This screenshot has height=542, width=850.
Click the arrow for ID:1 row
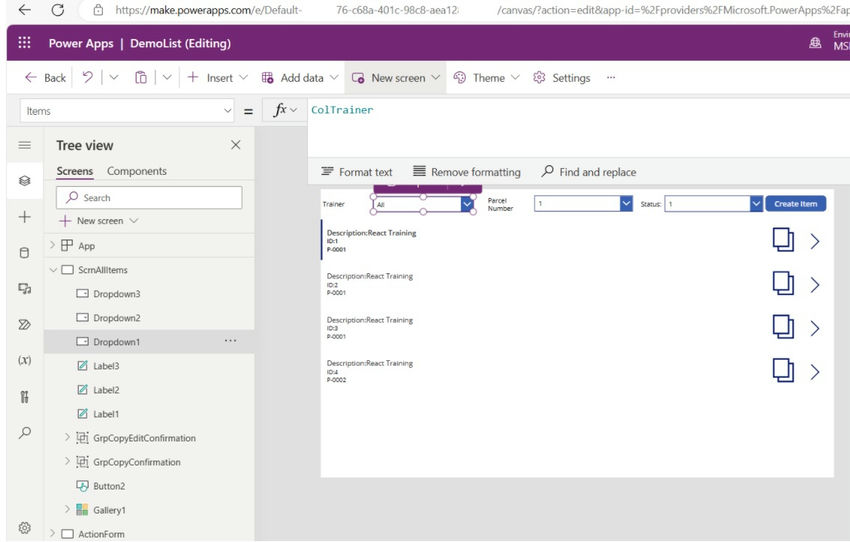[814, 241]
